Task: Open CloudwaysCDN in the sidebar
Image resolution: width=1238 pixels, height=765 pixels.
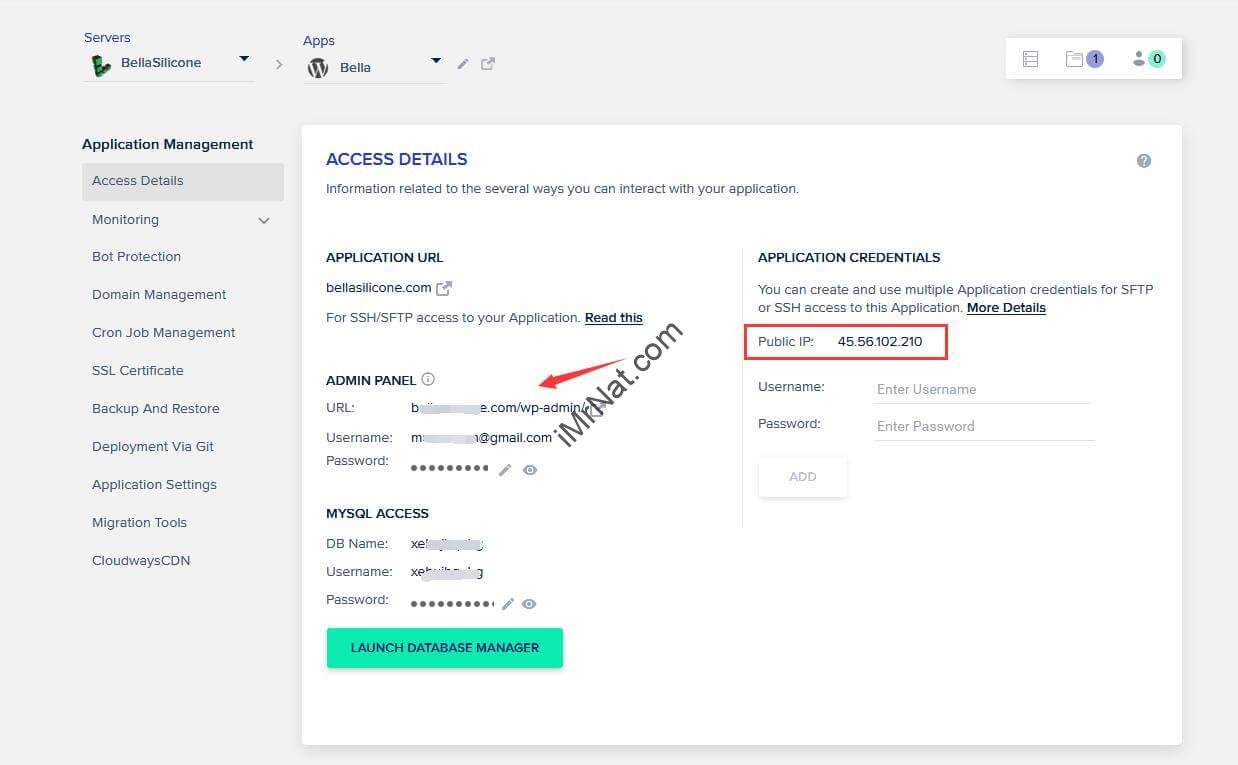Action: click(x=141, y=561)
